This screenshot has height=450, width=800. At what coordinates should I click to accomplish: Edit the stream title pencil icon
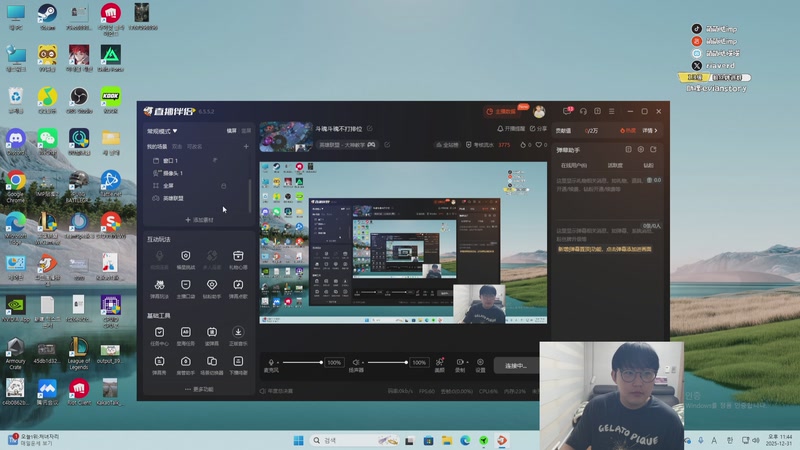click(x=370, y=129)
